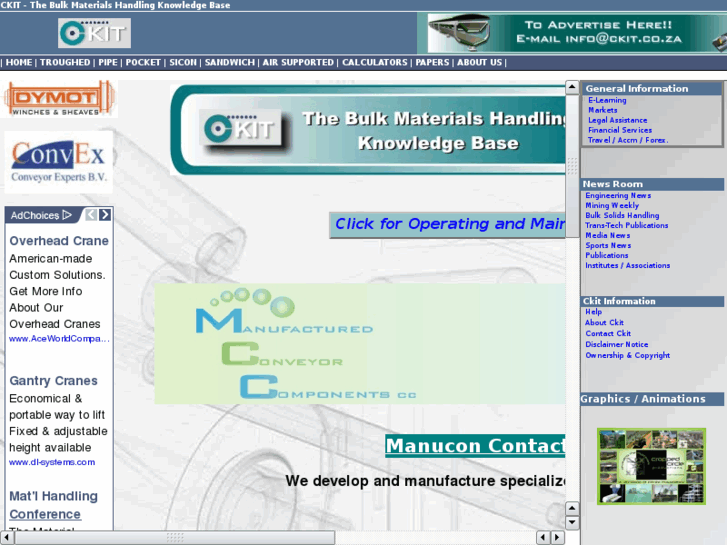727x545 pixels.
Task: Open the HOME menu item
Action: pos(19,62)
